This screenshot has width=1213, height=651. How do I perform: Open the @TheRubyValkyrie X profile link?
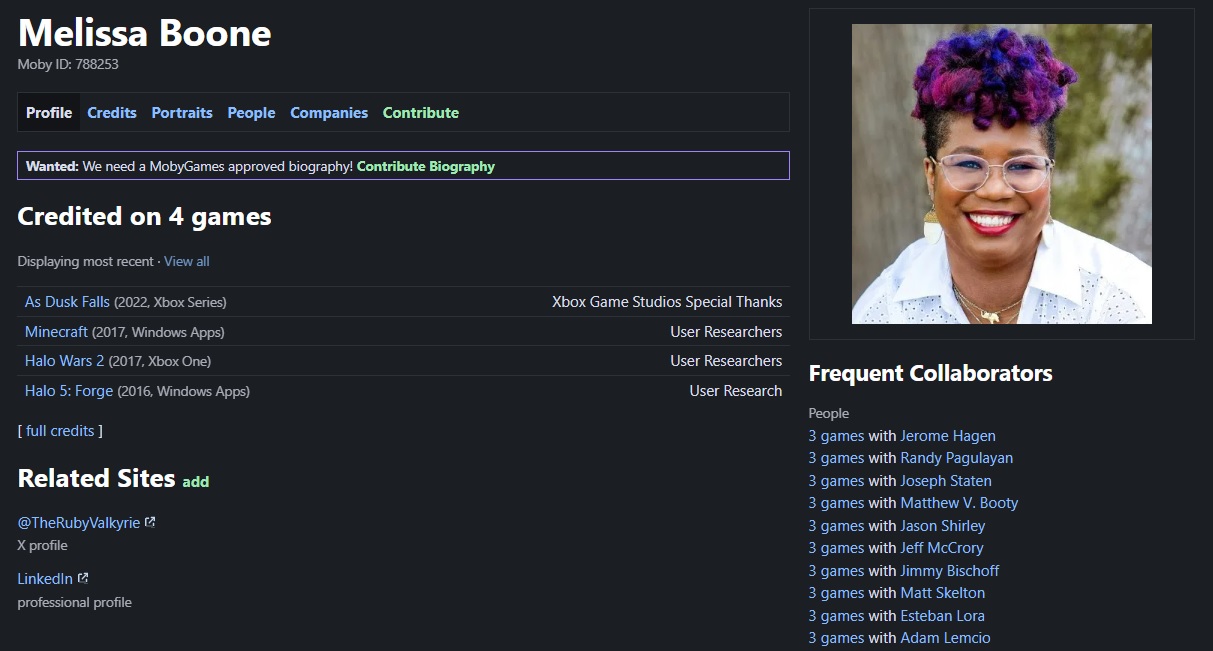79,522
